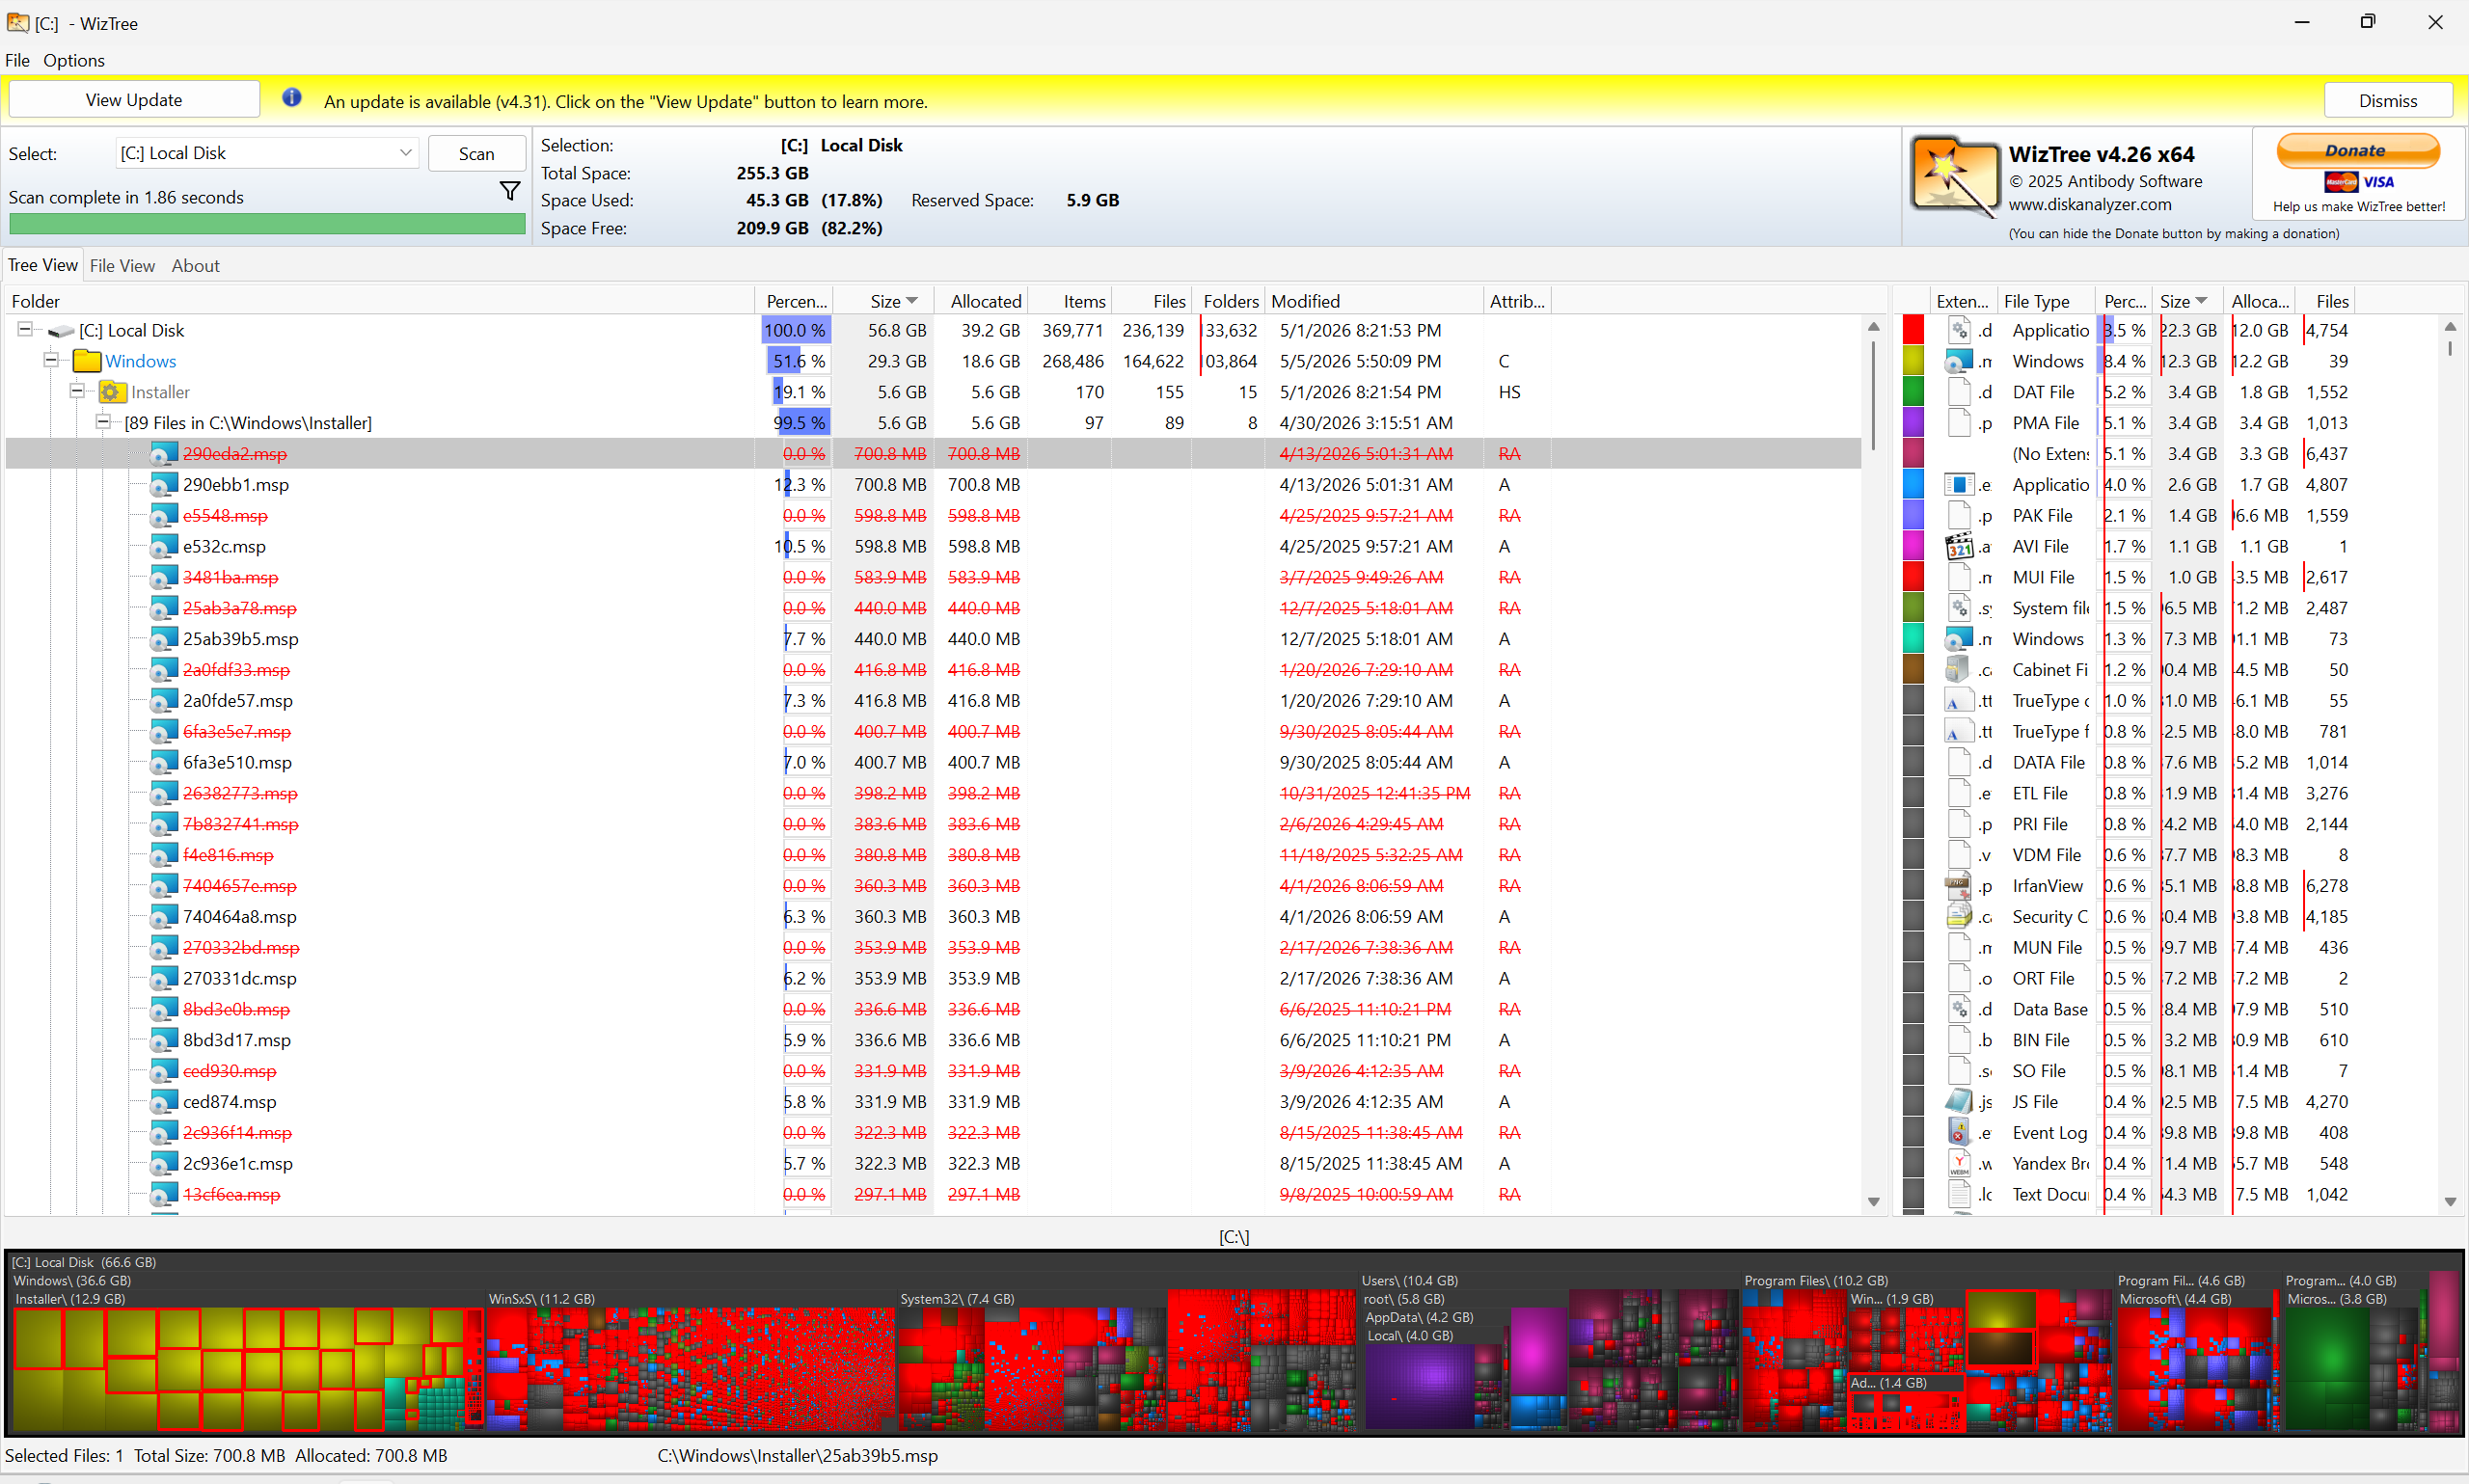This screenshot has width=2469, height=1484.
Task: Click the blue update info icon
Action: click(291, 98)
